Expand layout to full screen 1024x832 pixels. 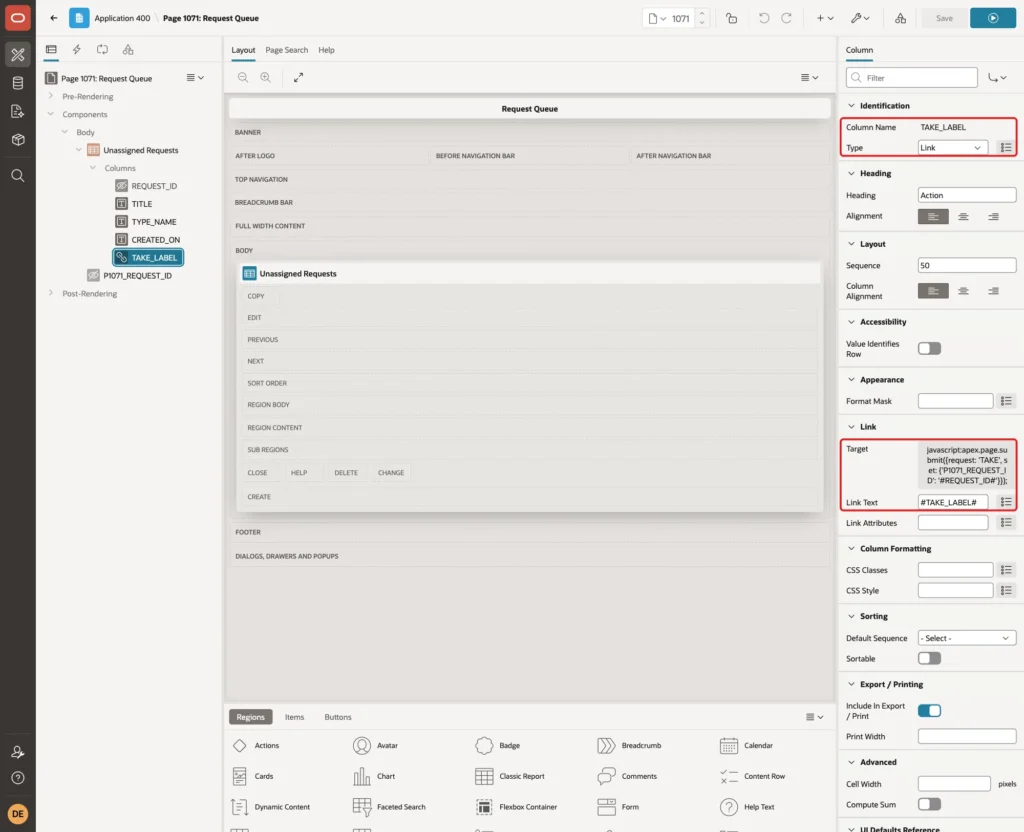(298, 77)
